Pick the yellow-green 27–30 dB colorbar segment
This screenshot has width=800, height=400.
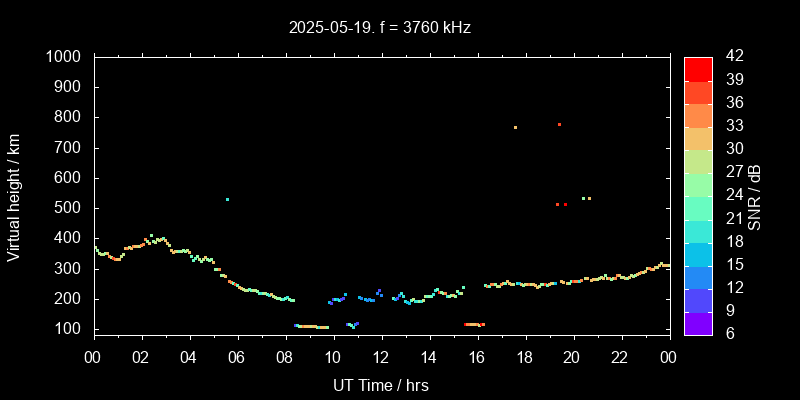698,160
